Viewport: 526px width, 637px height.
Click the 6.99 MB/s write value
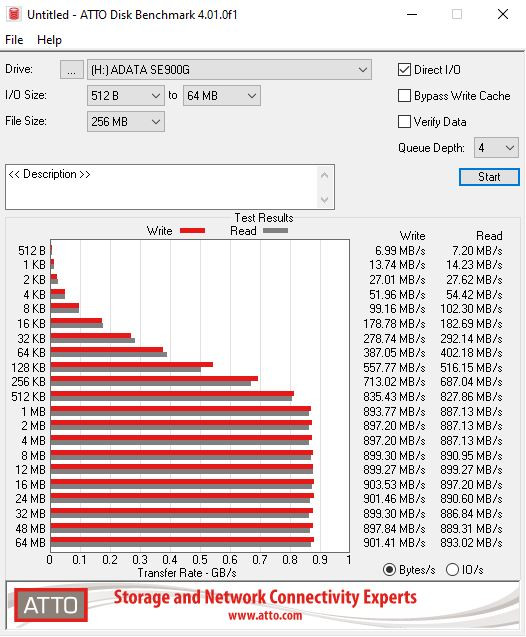coord(400,251)
